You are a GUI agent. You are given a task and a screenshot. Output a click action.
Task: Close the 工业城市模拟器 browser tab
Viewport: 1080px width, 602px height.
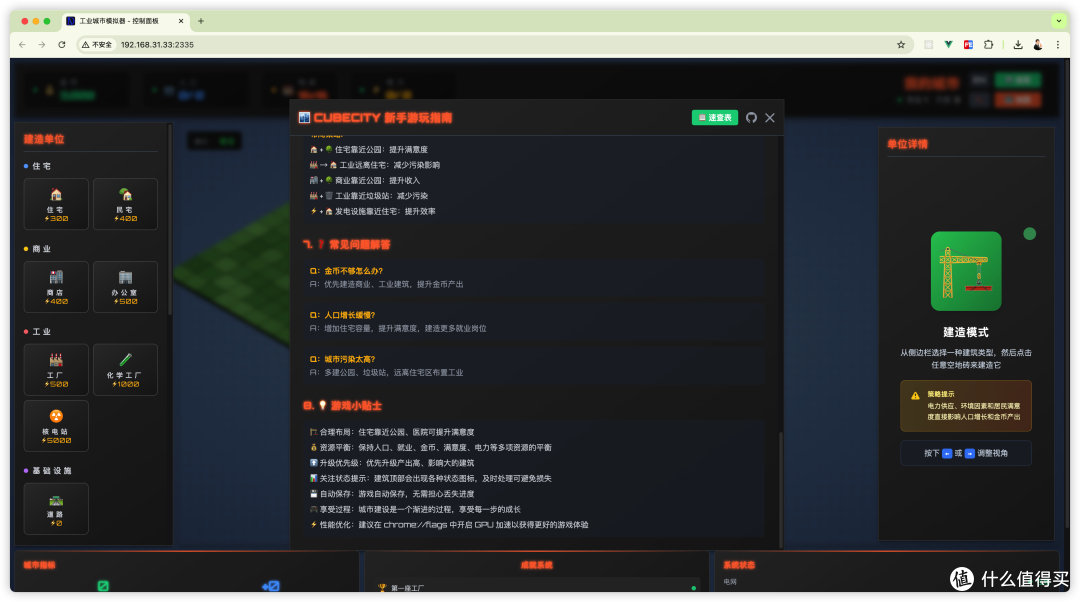181,21
